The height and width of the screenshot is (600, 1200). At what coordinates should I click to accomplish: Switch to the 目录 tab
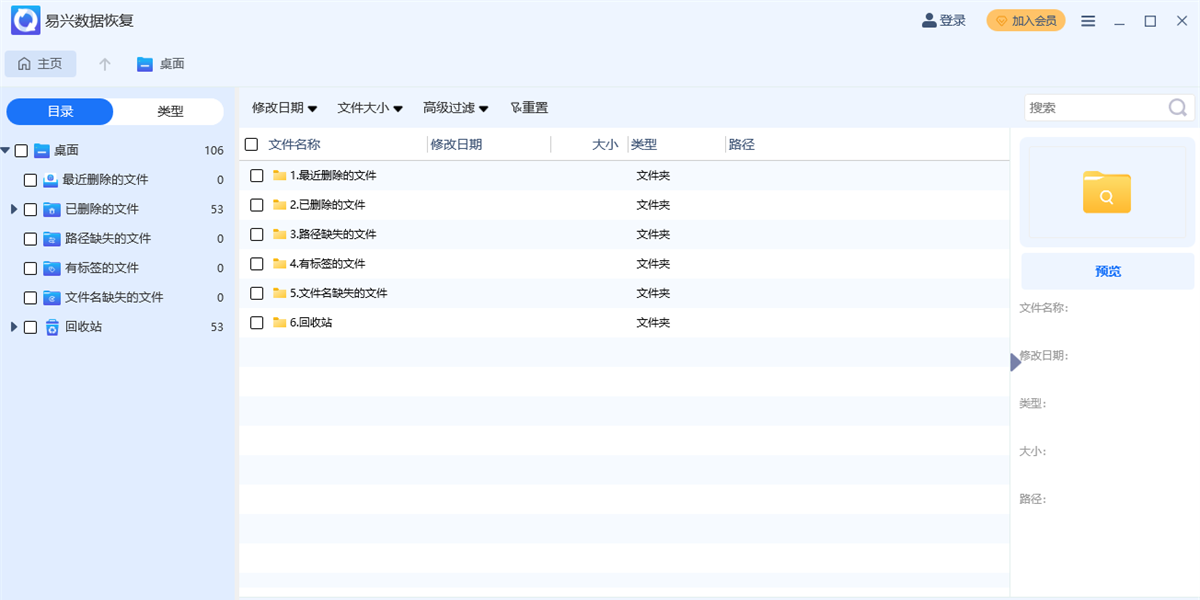60,111
